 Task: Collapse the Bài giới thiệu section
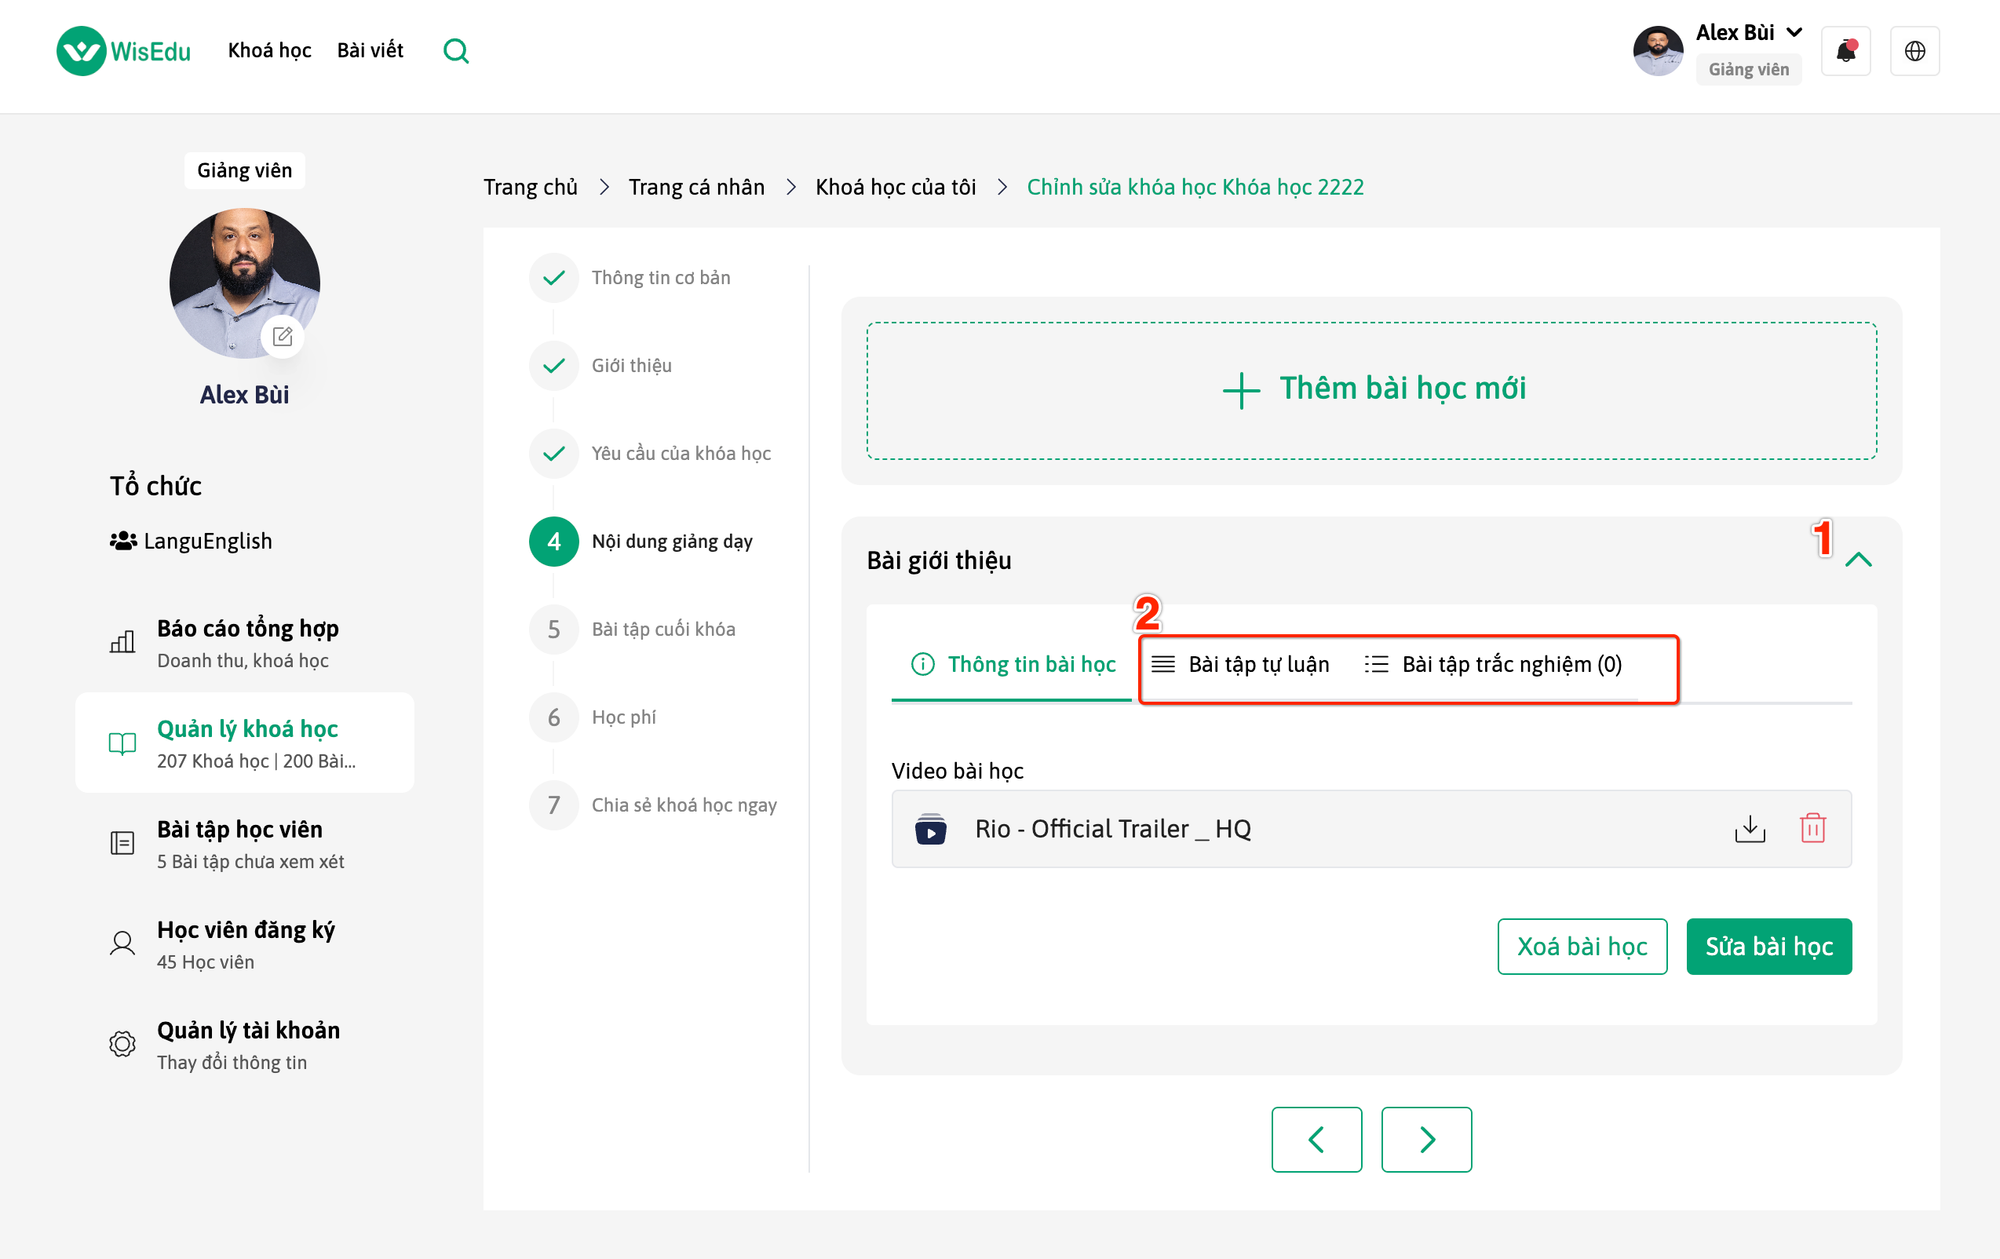(1858, 560)
